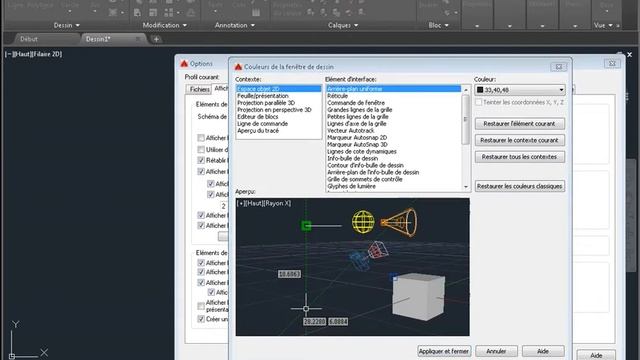Toggle the Créer un checkbox in Options window
Image resolution: width=640 pixels, height=360 pixels.
pyautogui.click(x=201, y=319)
